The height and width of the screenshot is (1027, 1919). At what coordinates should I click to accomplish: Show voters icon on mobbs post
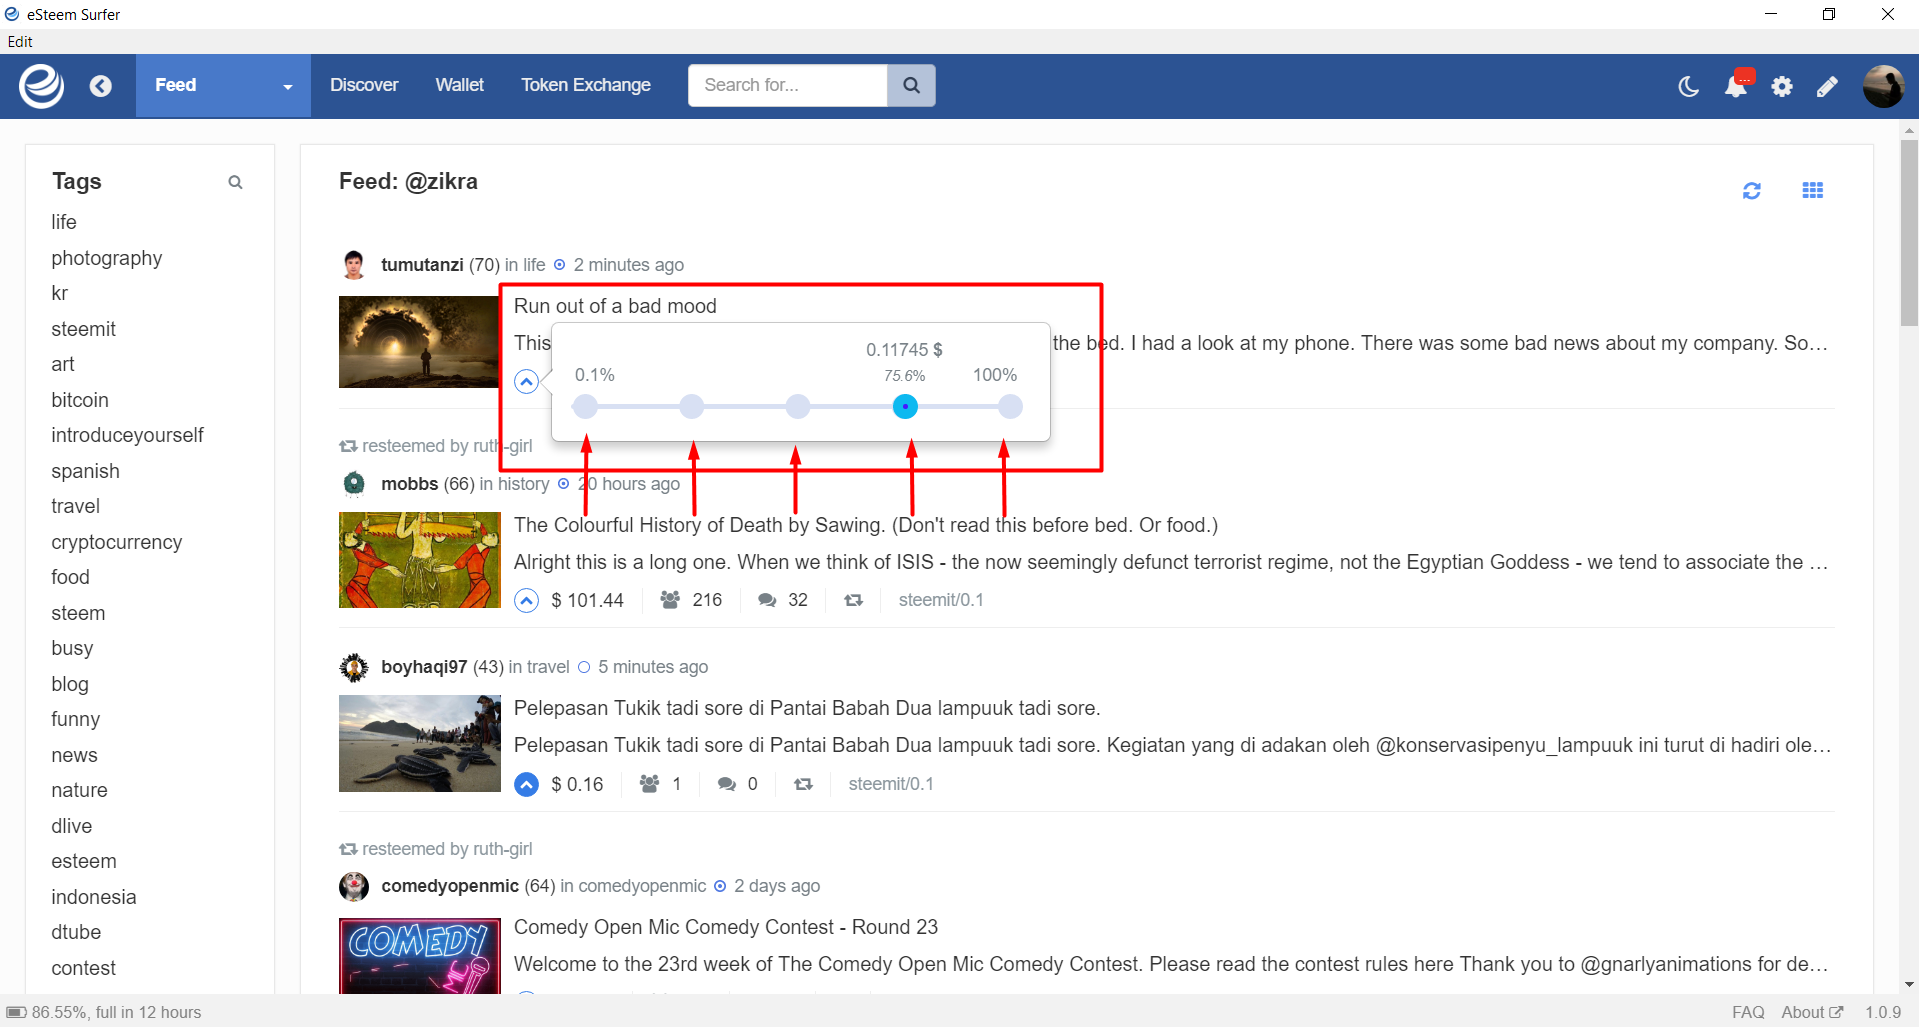pyautogui.click(x=670, y=600)
